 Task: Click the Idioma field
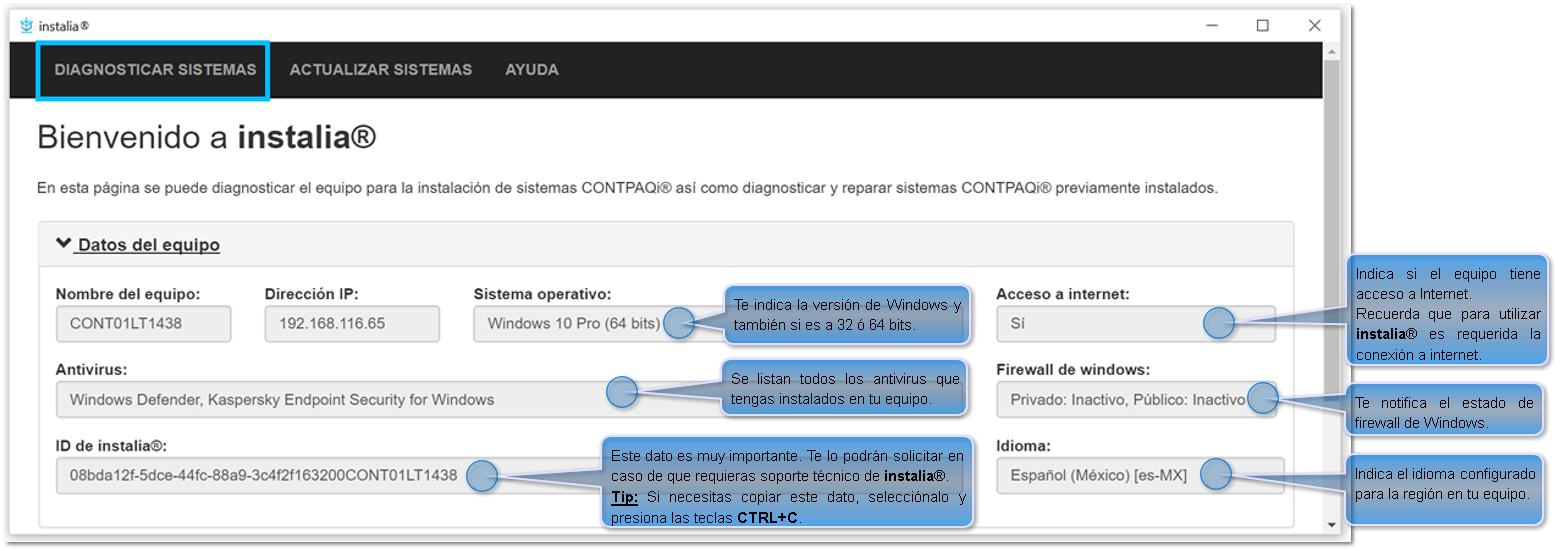(1140, 475)
